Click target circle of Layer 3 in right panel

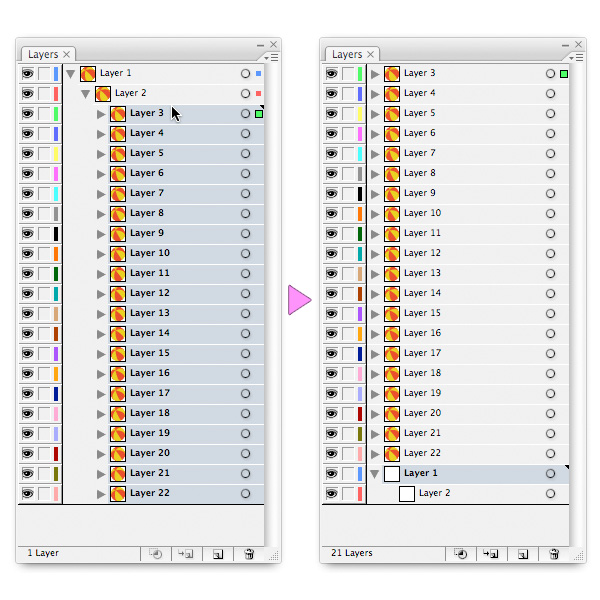tap(550, 73)
